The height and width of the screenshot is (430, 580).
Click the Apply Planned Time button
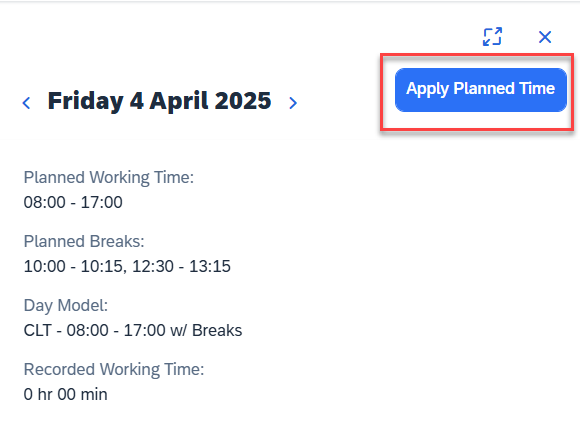[480, 90]
